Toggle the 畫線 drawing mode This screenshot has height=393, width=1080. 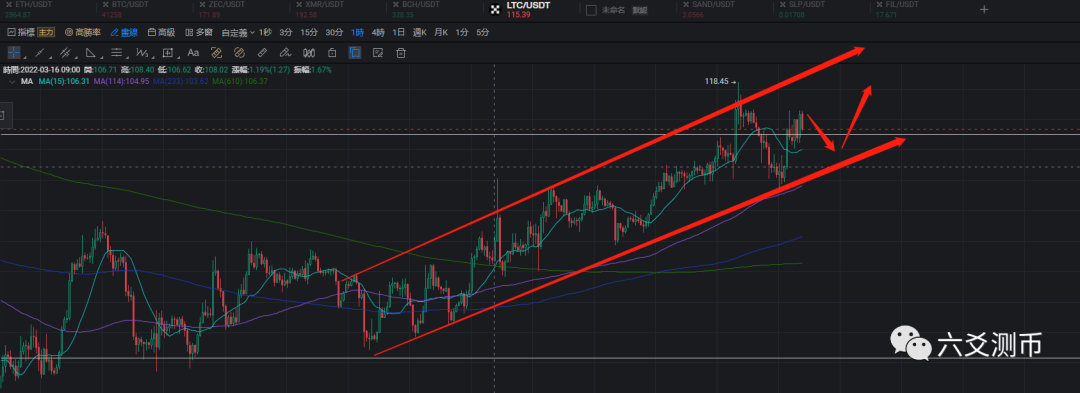tap(124, 32)
